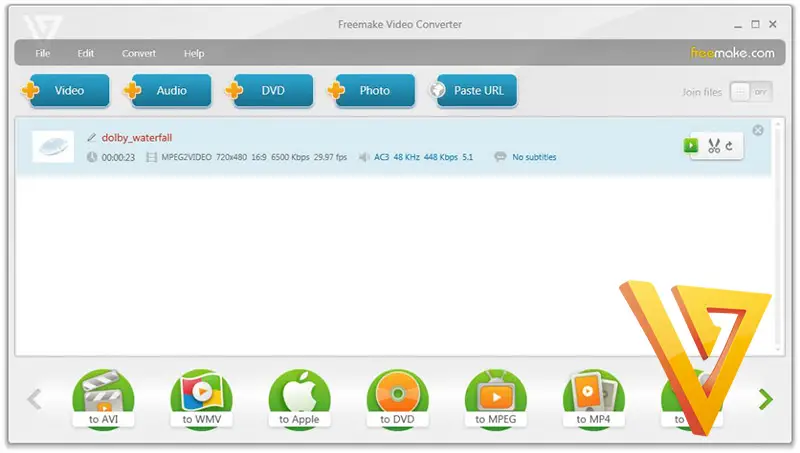Open the Help menu
This screenshot has width=800, height=453.
click(194, 53)
